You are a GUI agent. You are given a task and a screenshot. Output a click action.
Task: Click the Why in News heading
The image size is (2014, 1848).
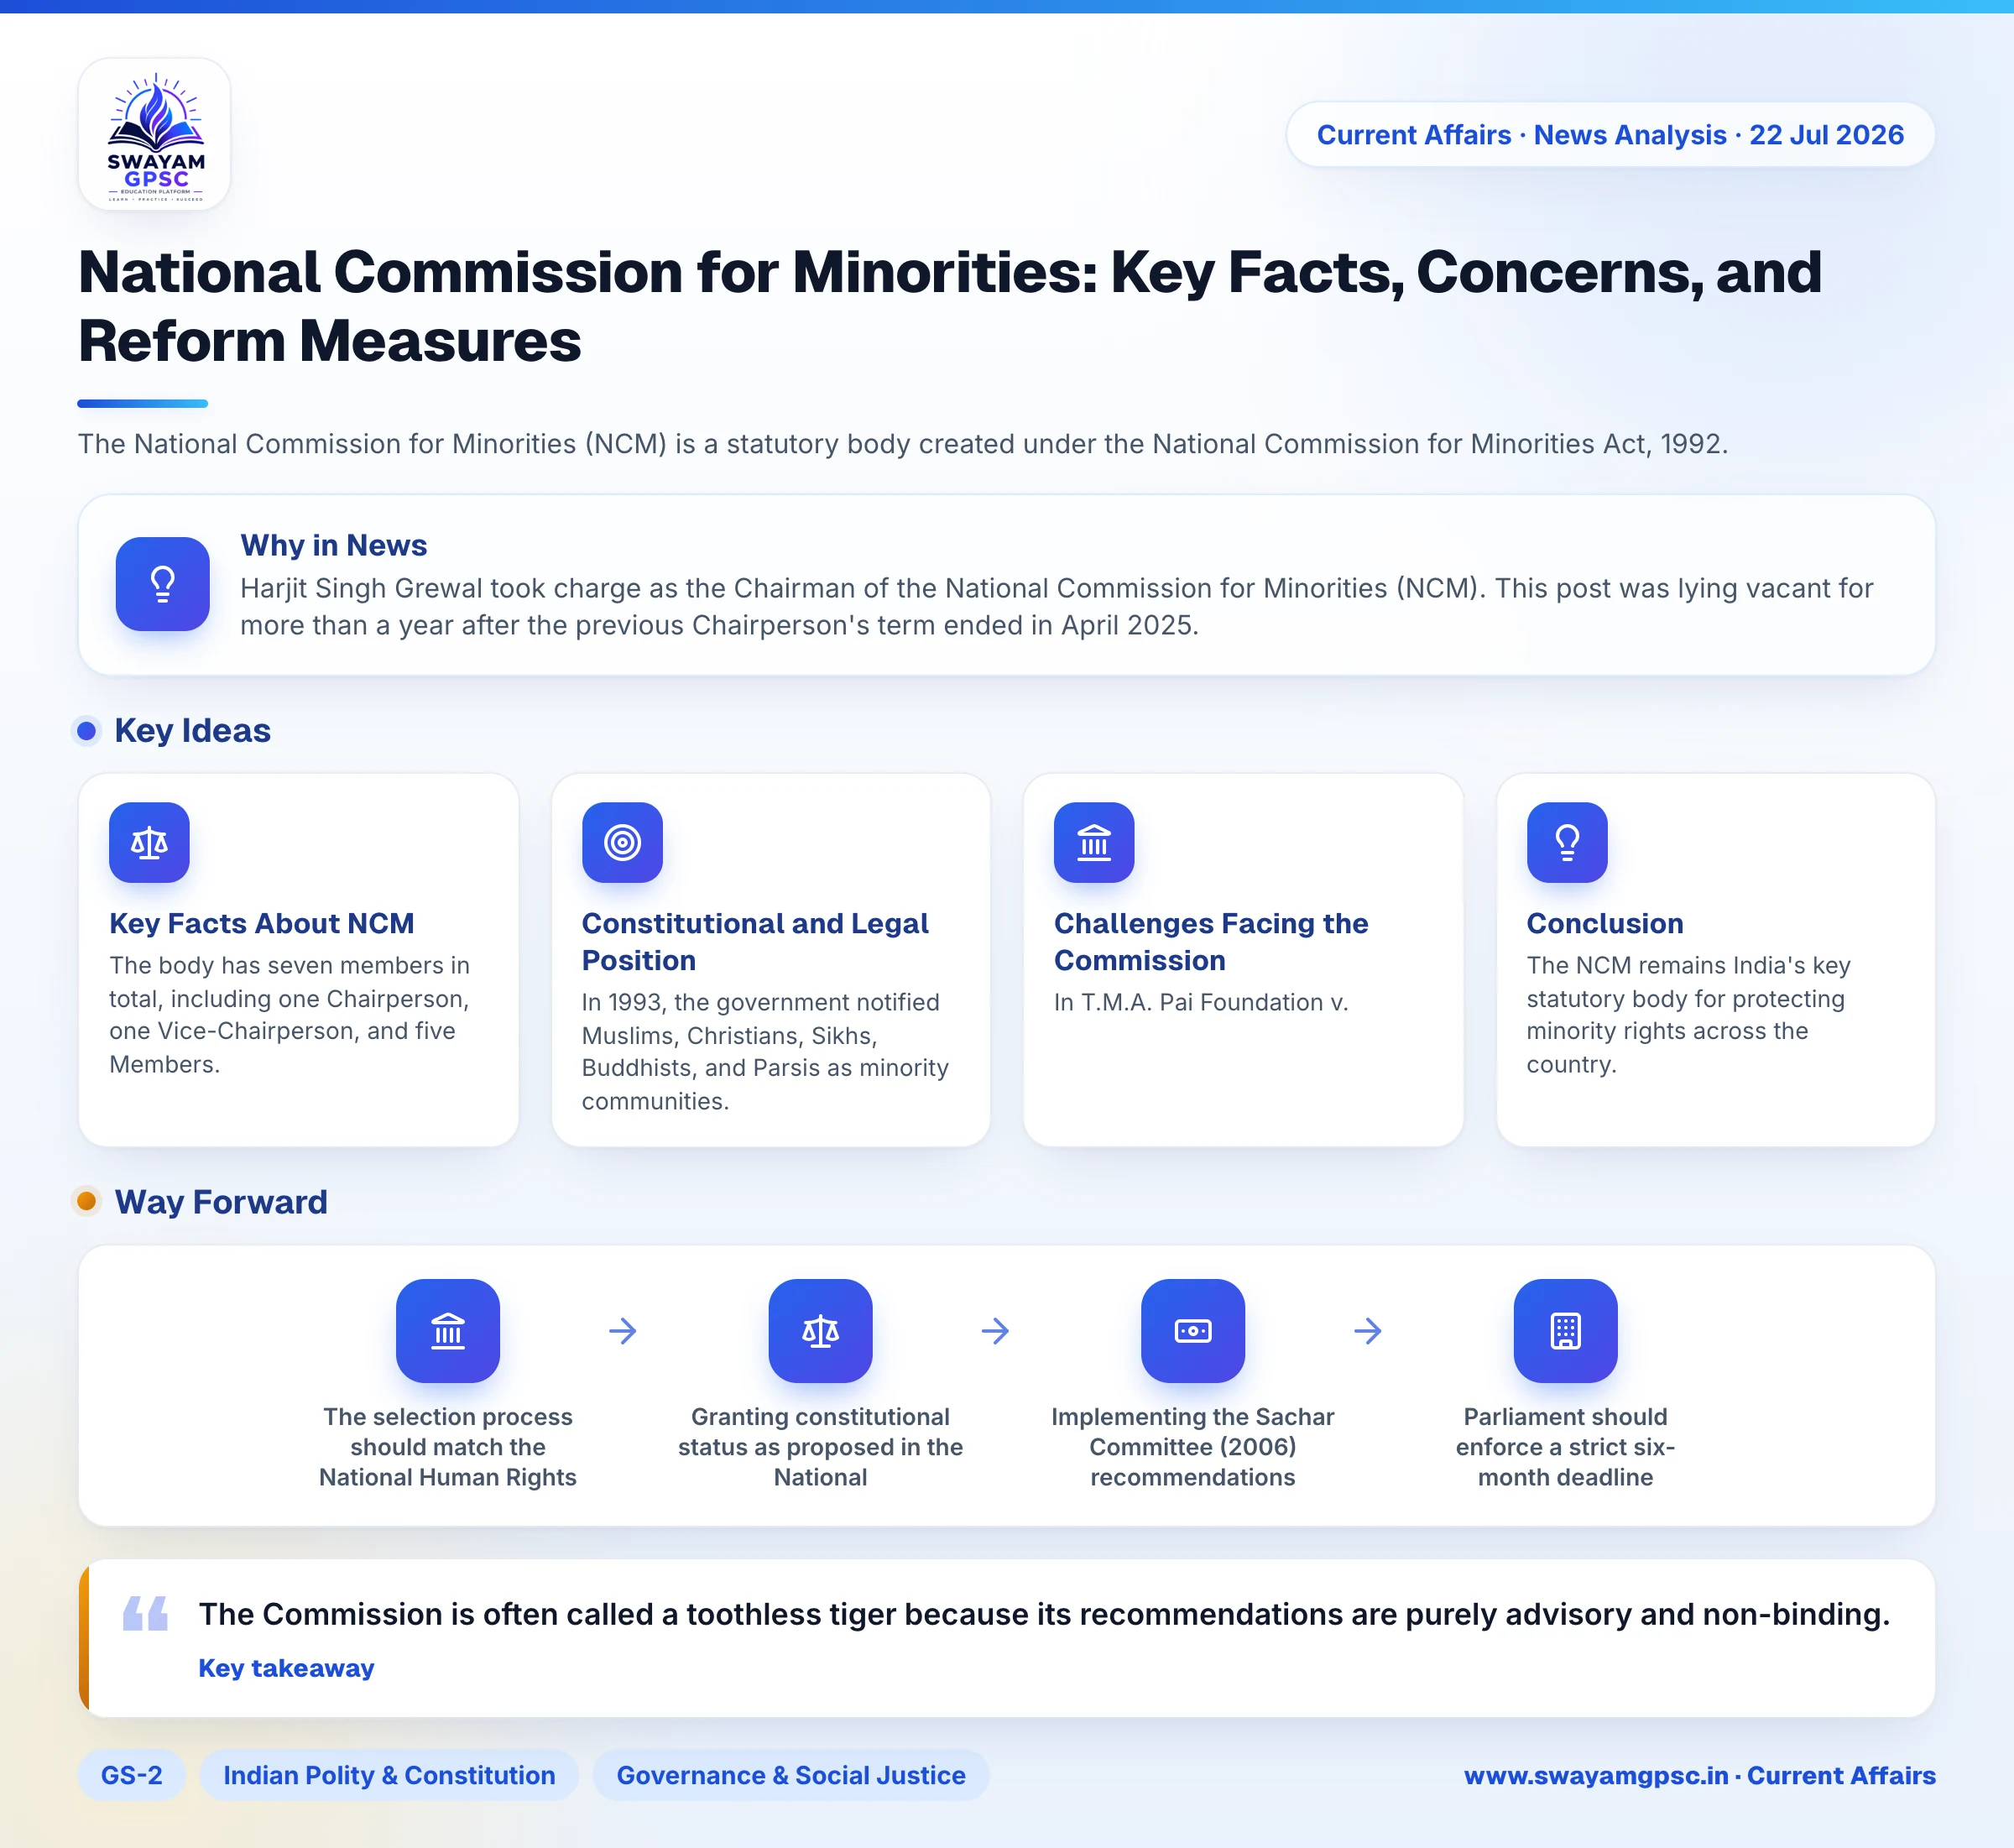click(x=333, y=545)
